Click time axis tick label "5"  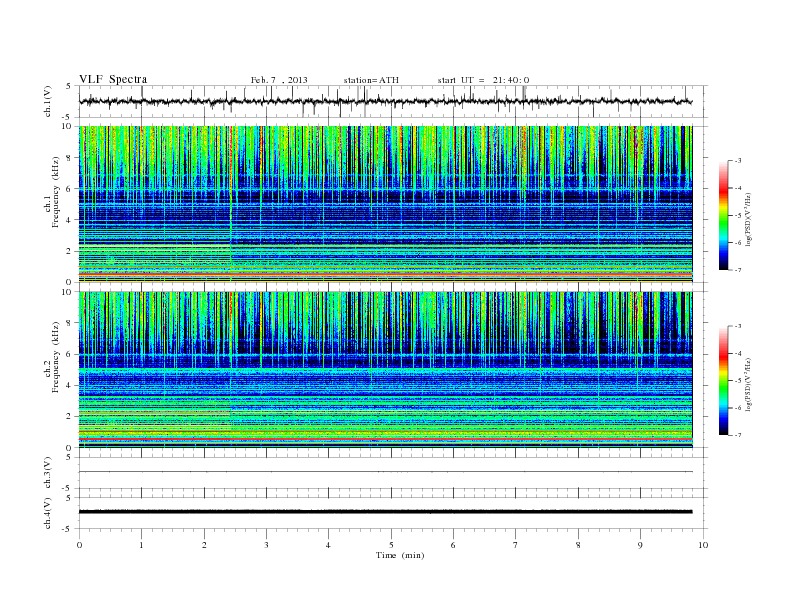(391, 545)
